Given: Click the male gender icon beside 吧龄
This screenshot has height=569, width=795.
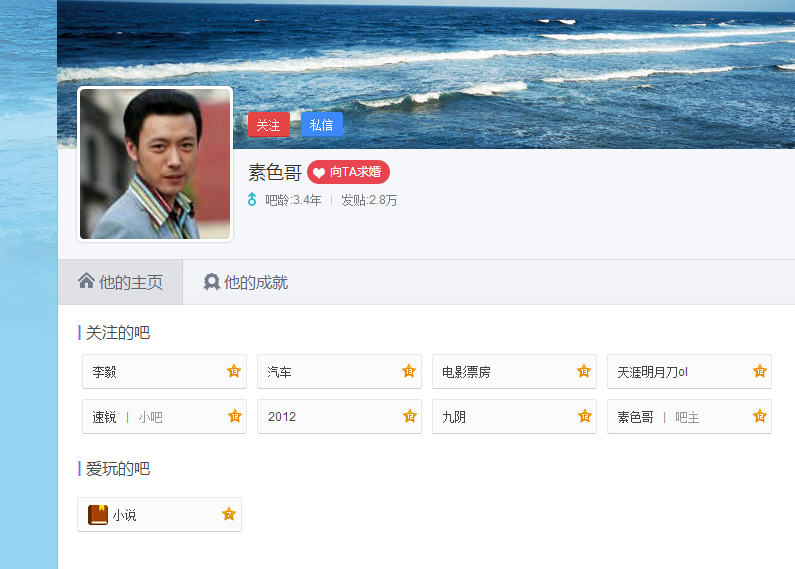Looking at the screenshot, I should click(252, 199).
